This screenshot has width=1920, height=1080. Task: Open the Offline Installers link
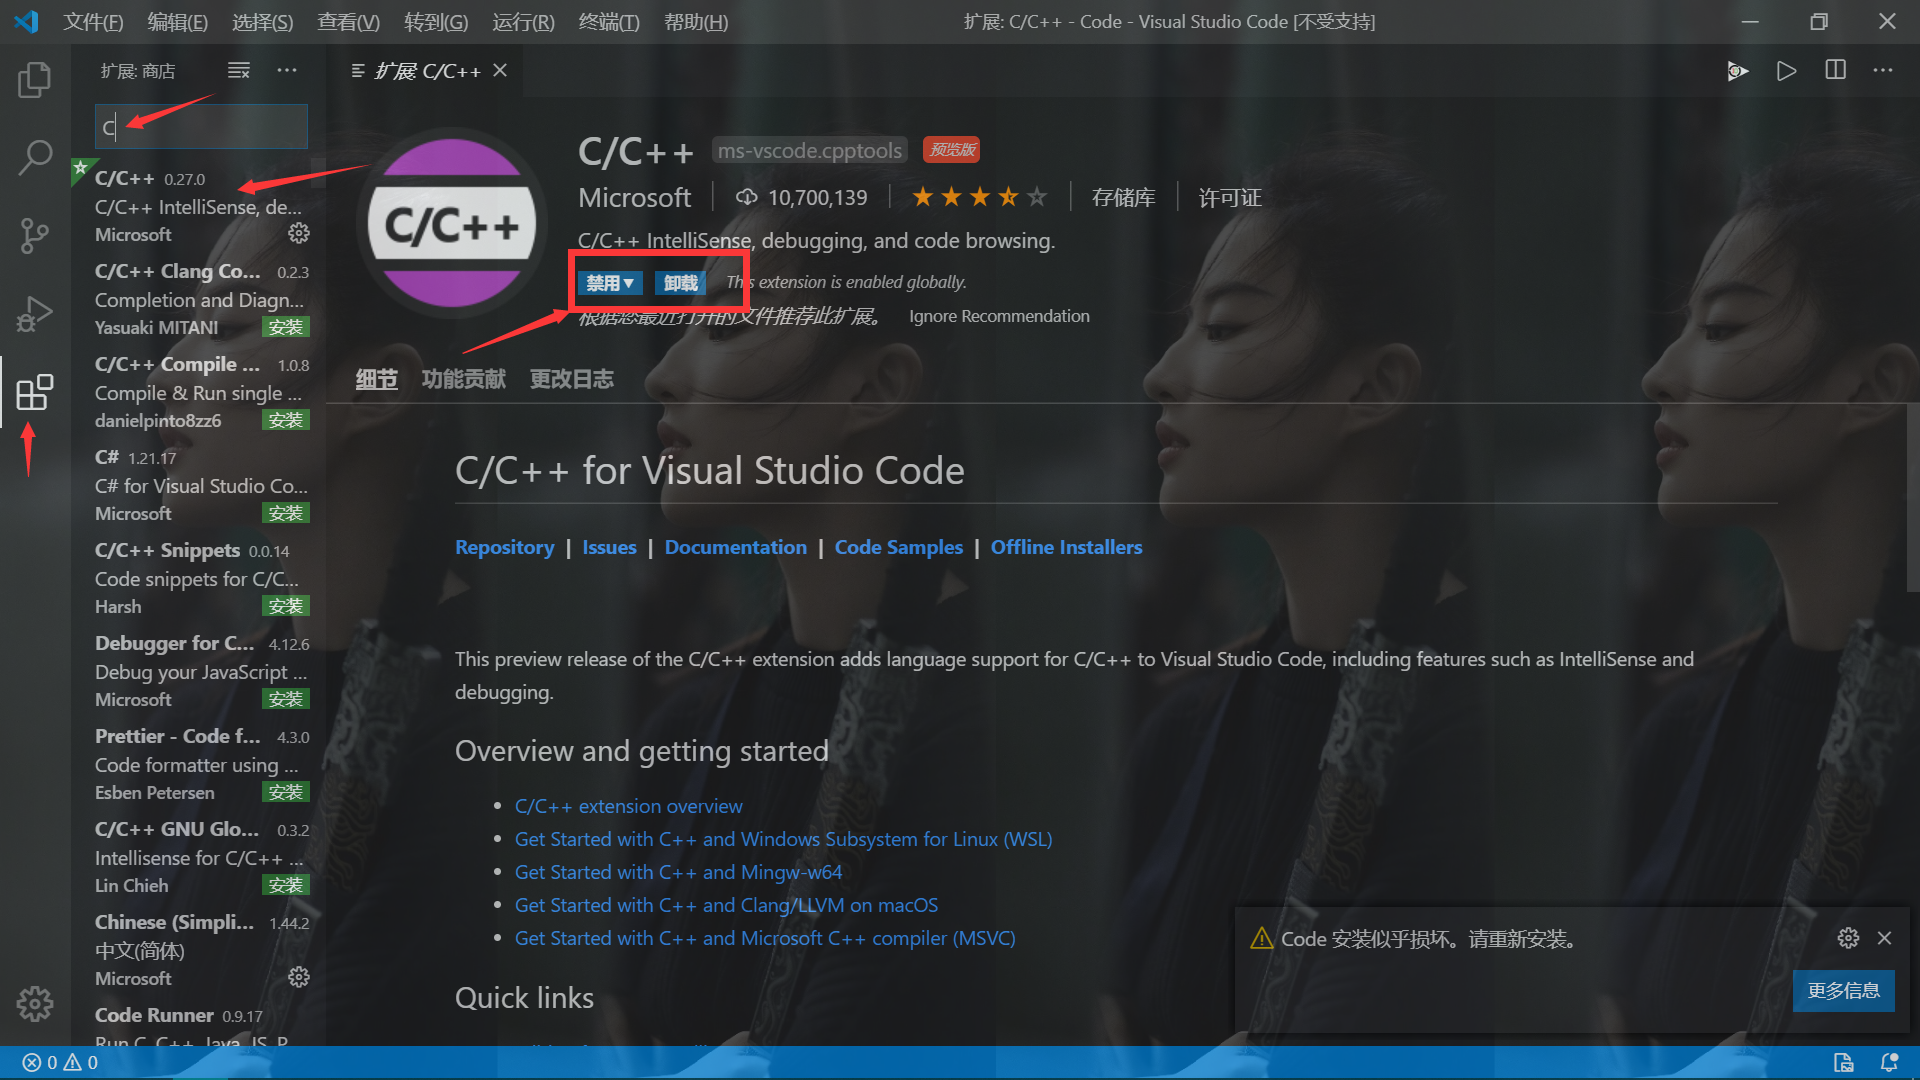(1066, 547)
